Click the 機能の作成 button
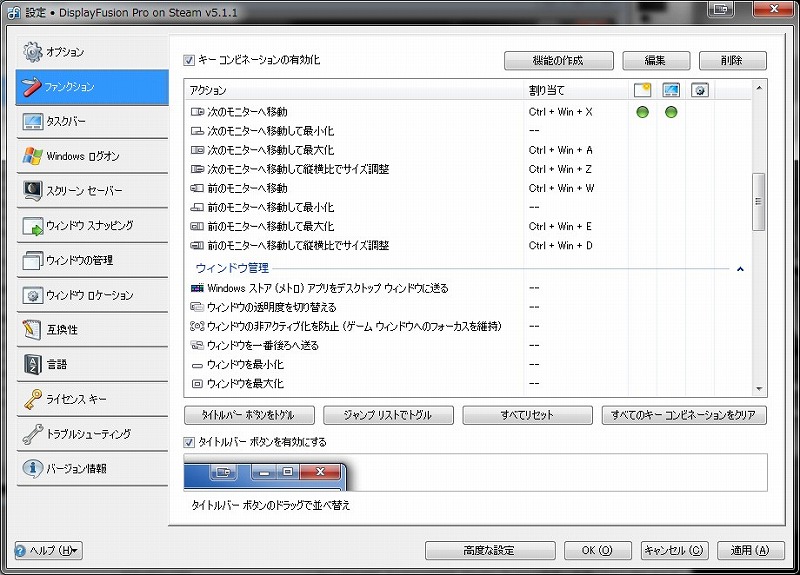The width and height of the screenshot is (800, 575). click(559, 61)
